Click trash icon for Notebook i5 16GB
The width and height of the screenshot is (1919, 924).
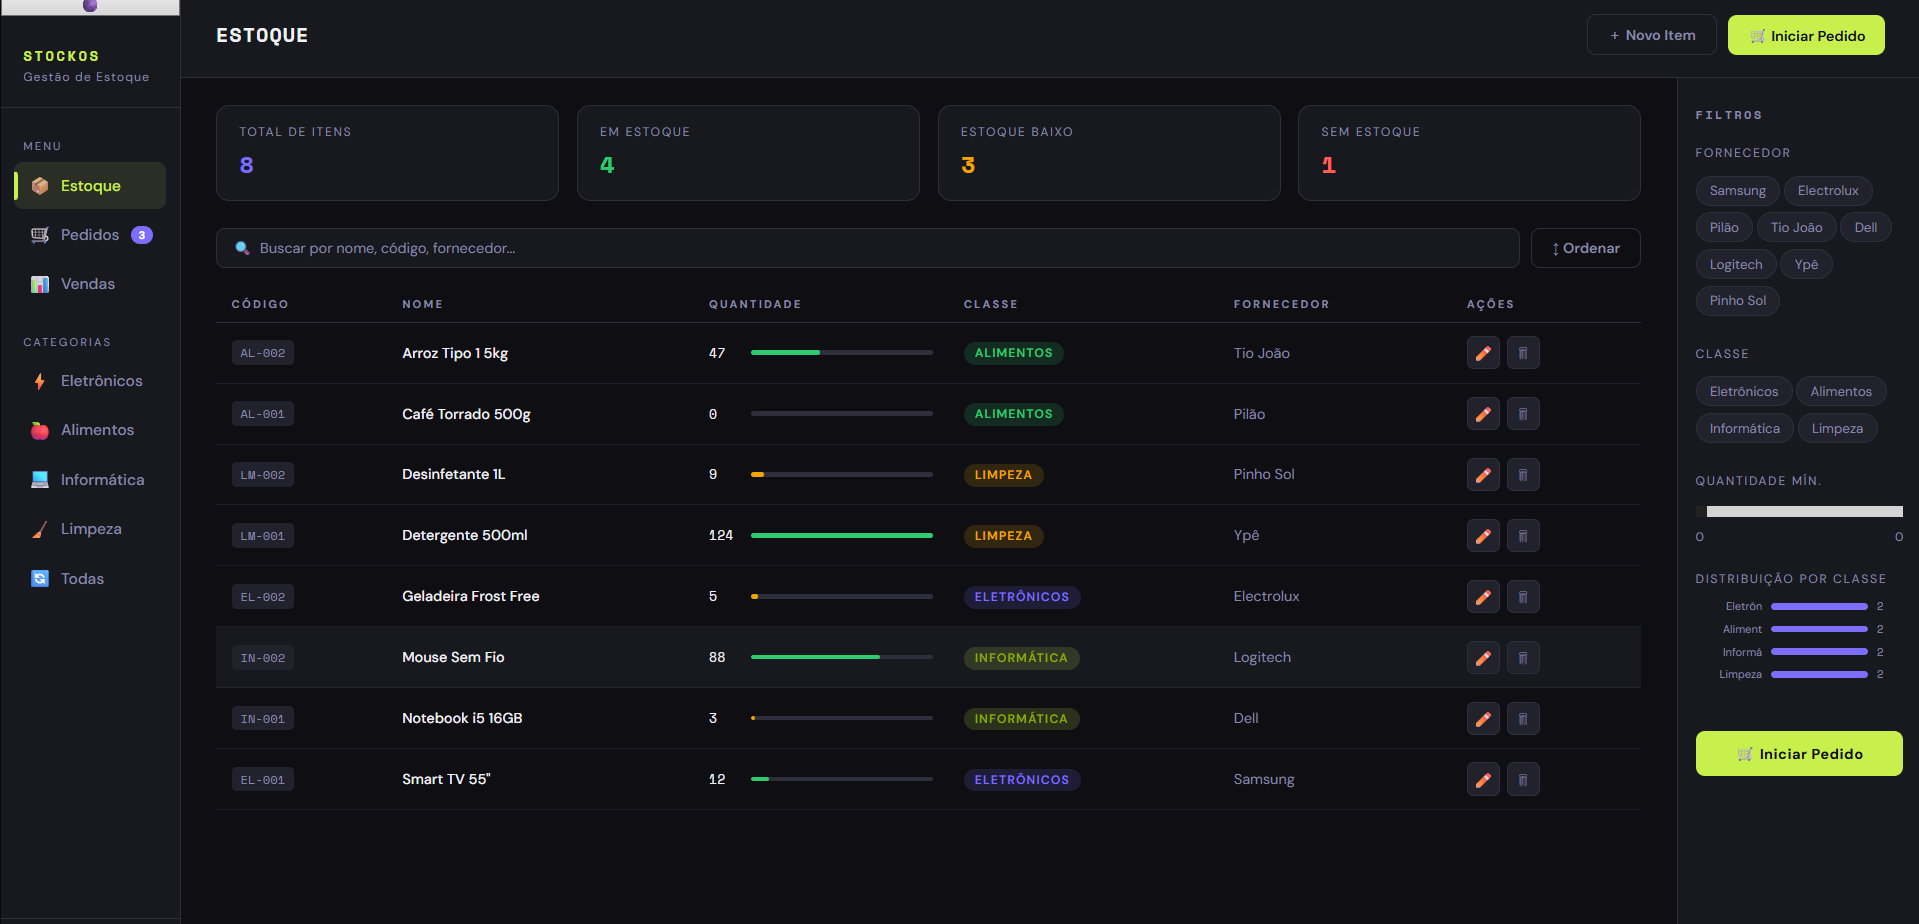[x=1523, y=719]
